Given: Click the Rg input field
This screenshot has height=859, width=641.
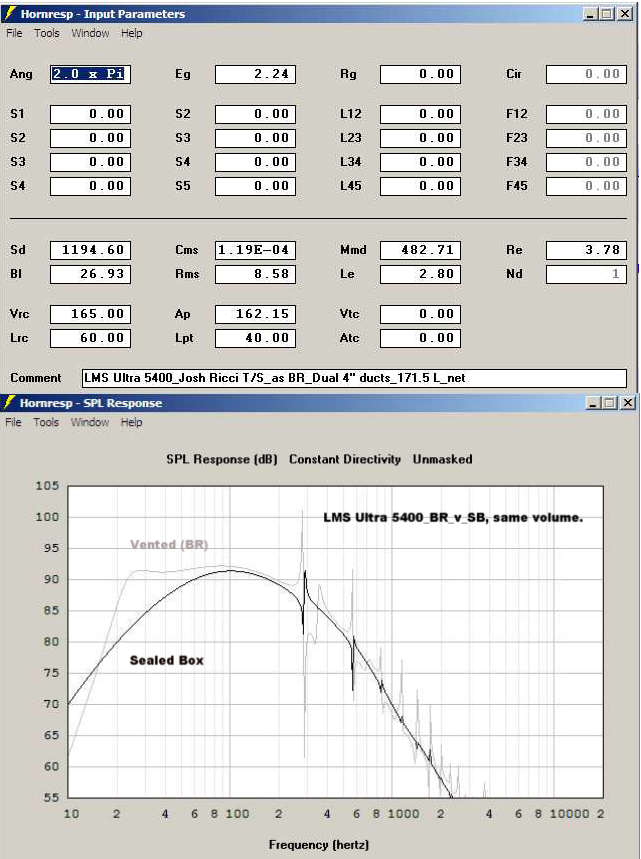Looking at the screenshot, I should click(x=420, y=74).
